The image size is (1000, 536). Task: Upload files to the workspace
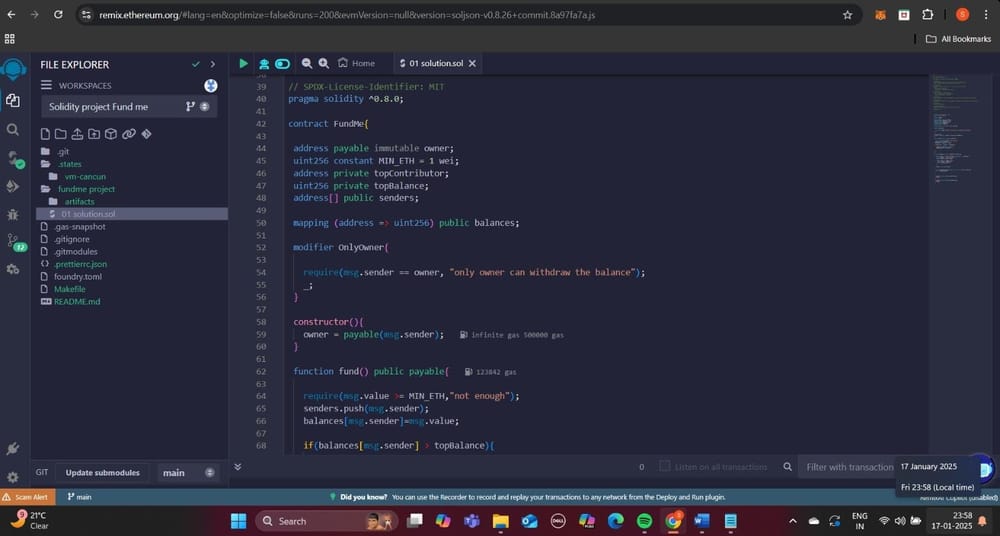coord(77,134)
